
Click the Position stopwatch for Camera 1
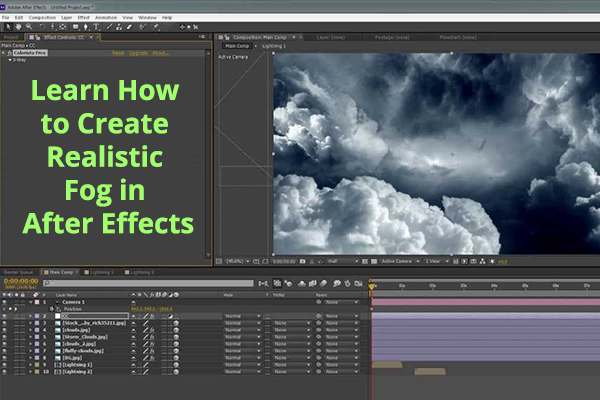[51, 309]
